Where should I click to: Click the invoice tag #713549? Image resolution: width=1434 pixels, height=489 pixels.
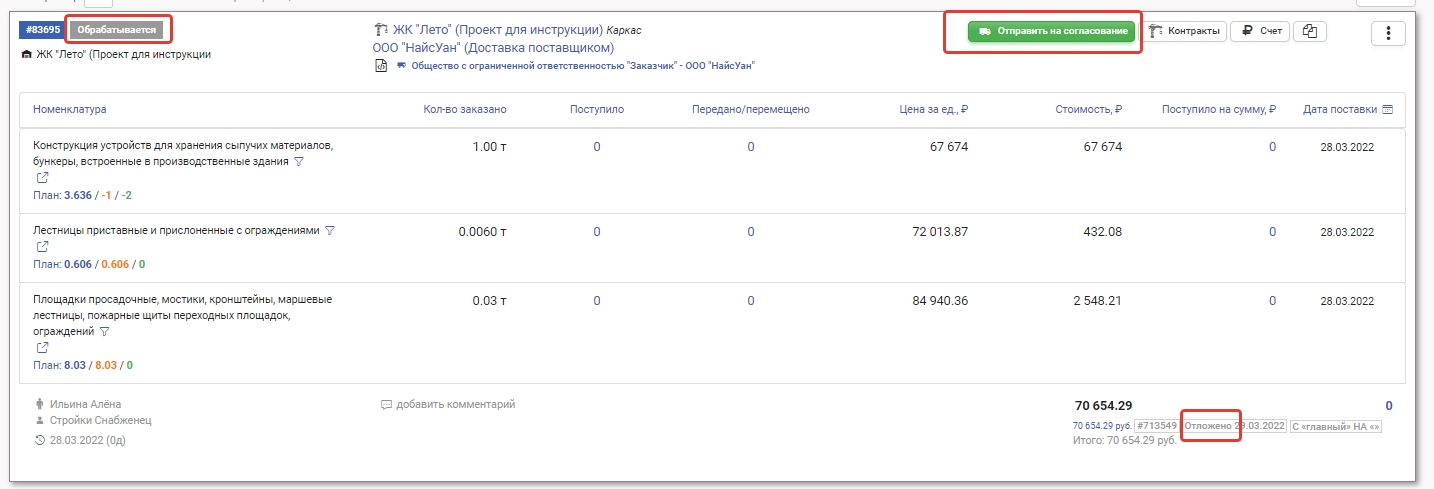click(1157, 426)
